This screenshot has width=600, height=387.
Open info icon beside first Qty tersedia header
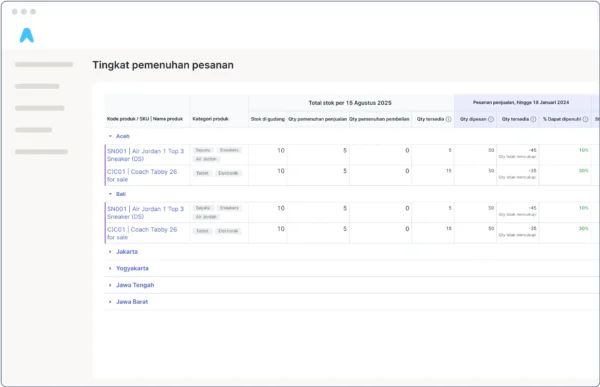pyautogui.click(x=448, y=119)
